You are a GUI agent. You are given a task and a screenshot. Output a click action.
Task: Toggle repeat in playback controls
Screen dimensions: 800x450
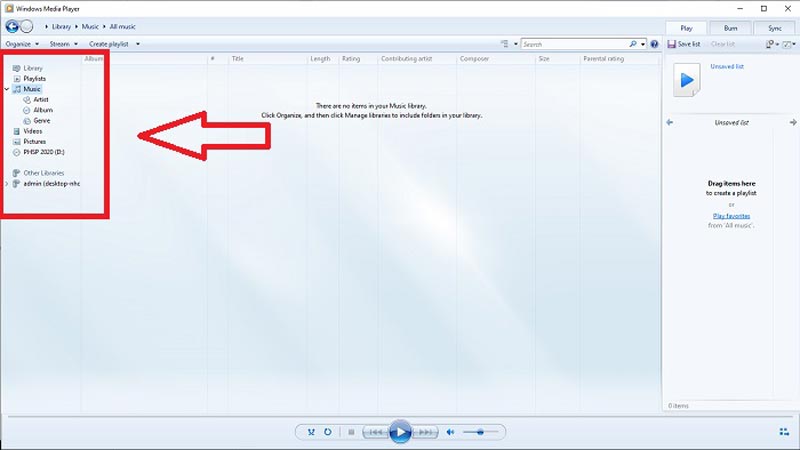tap(328, 432)
